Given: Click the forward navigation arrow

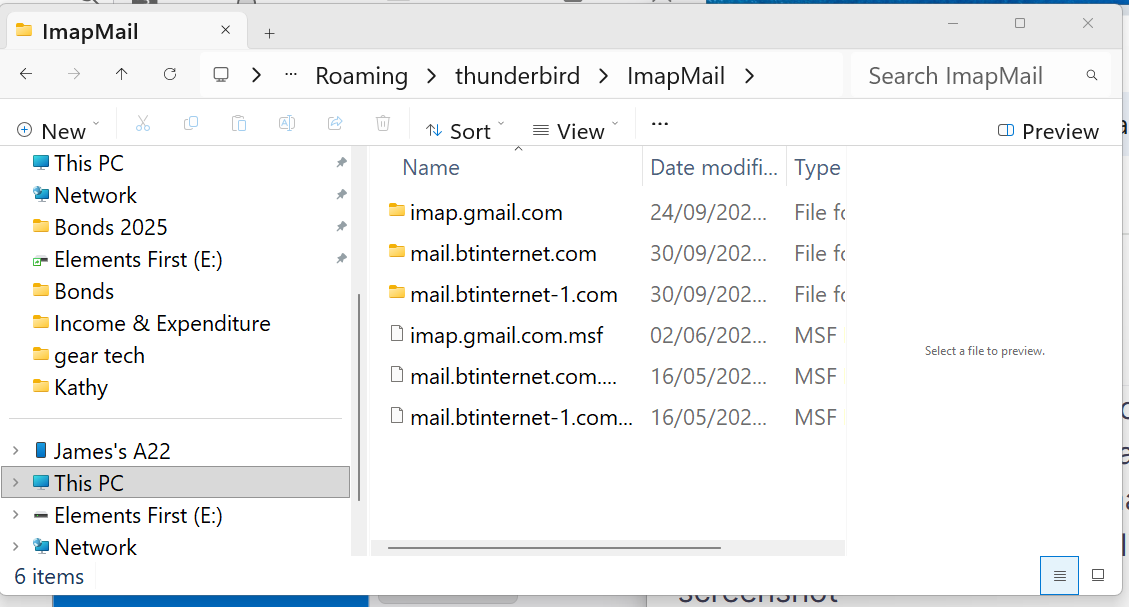Looking at the screenshot, I should click(x=73, y=74).
